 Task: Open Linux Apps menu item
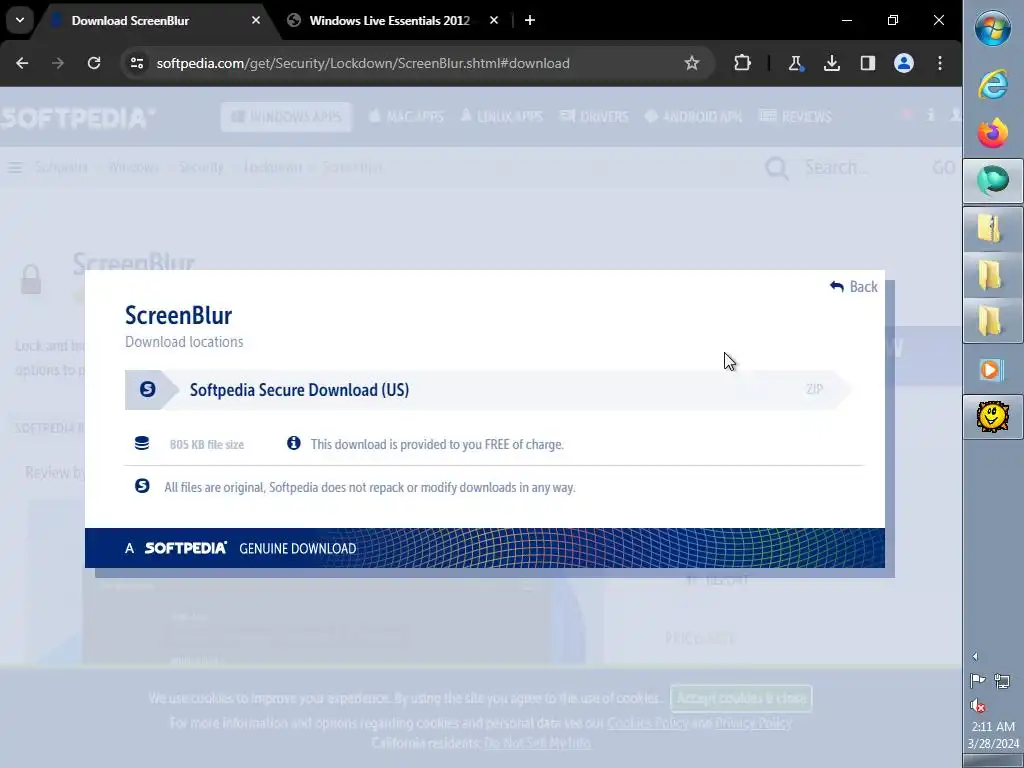(502, 117)
